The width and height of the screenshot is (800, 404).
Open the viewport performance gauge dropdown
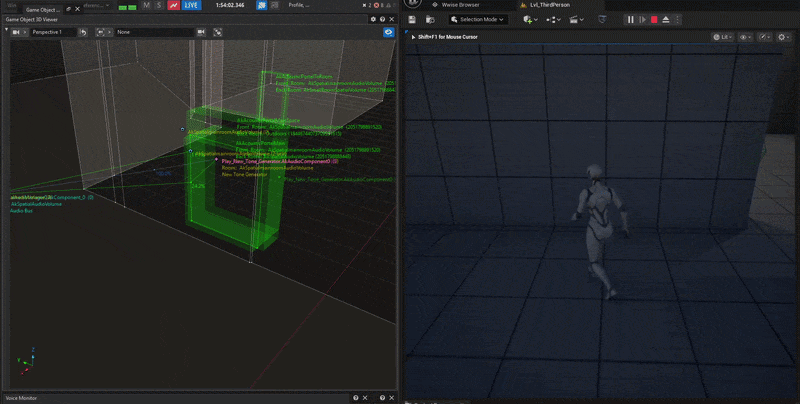pos(764,37)
